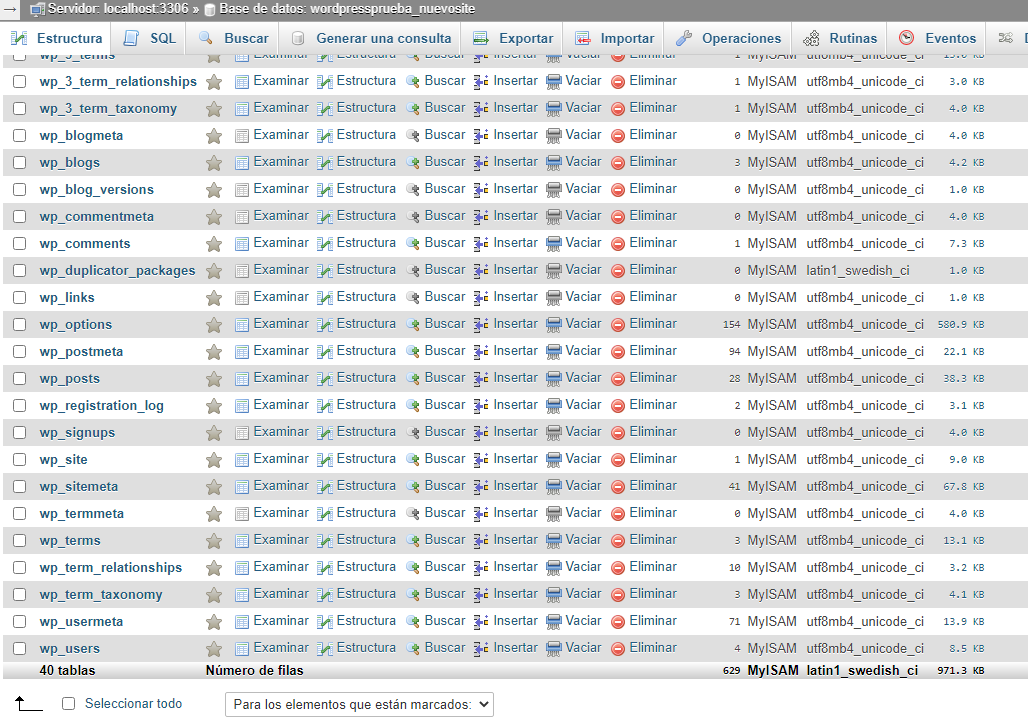
Task: Open the SQL tab
Action: pyautogui.click(x=150, y=39)
